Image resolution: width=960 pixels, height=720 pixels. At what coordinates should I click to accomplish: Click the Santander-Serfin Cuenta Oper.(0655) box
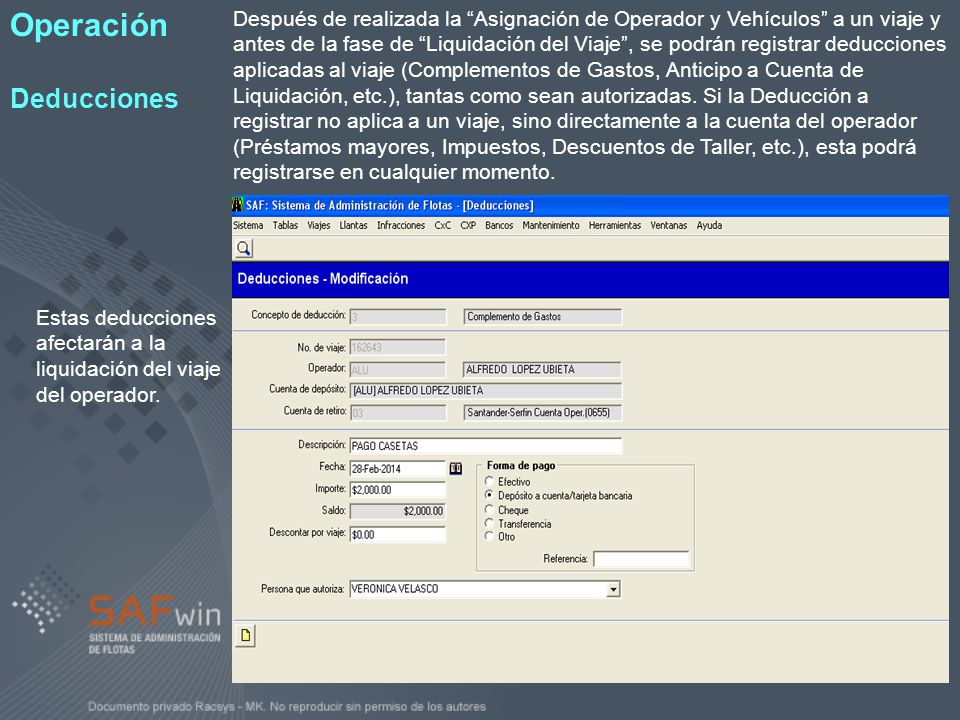click(542, 413)
